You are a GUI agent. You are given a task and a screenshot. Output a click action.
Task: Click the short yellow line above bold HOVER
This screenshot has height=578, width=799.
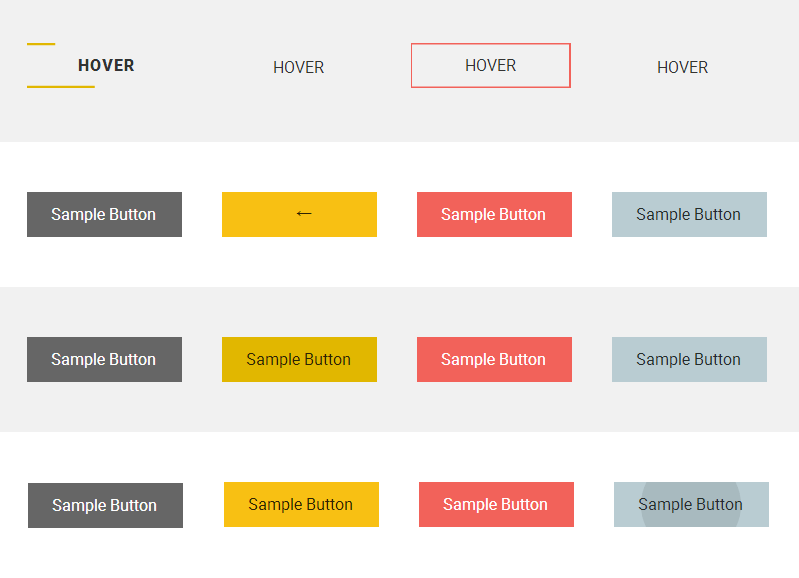[x=41, y=44]
